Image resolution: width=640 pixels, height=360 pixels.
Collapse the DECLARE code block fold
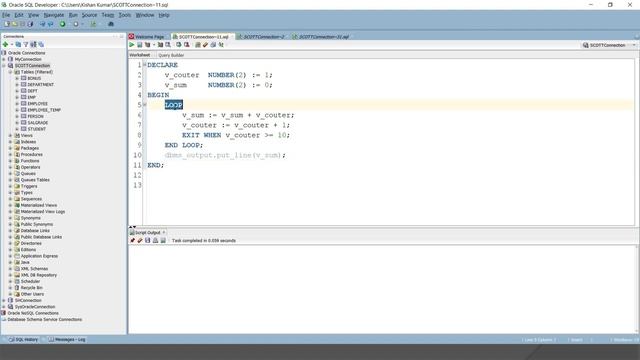click(144, 64)
